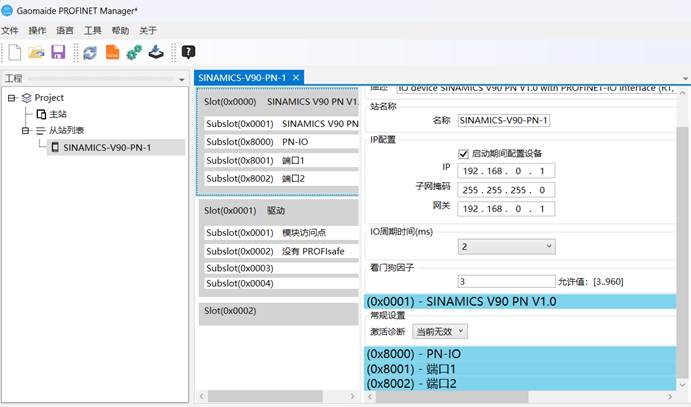691x407 pixels.
Task: Open the 激活诊断 dropdown
Action: tap(440, 331)
